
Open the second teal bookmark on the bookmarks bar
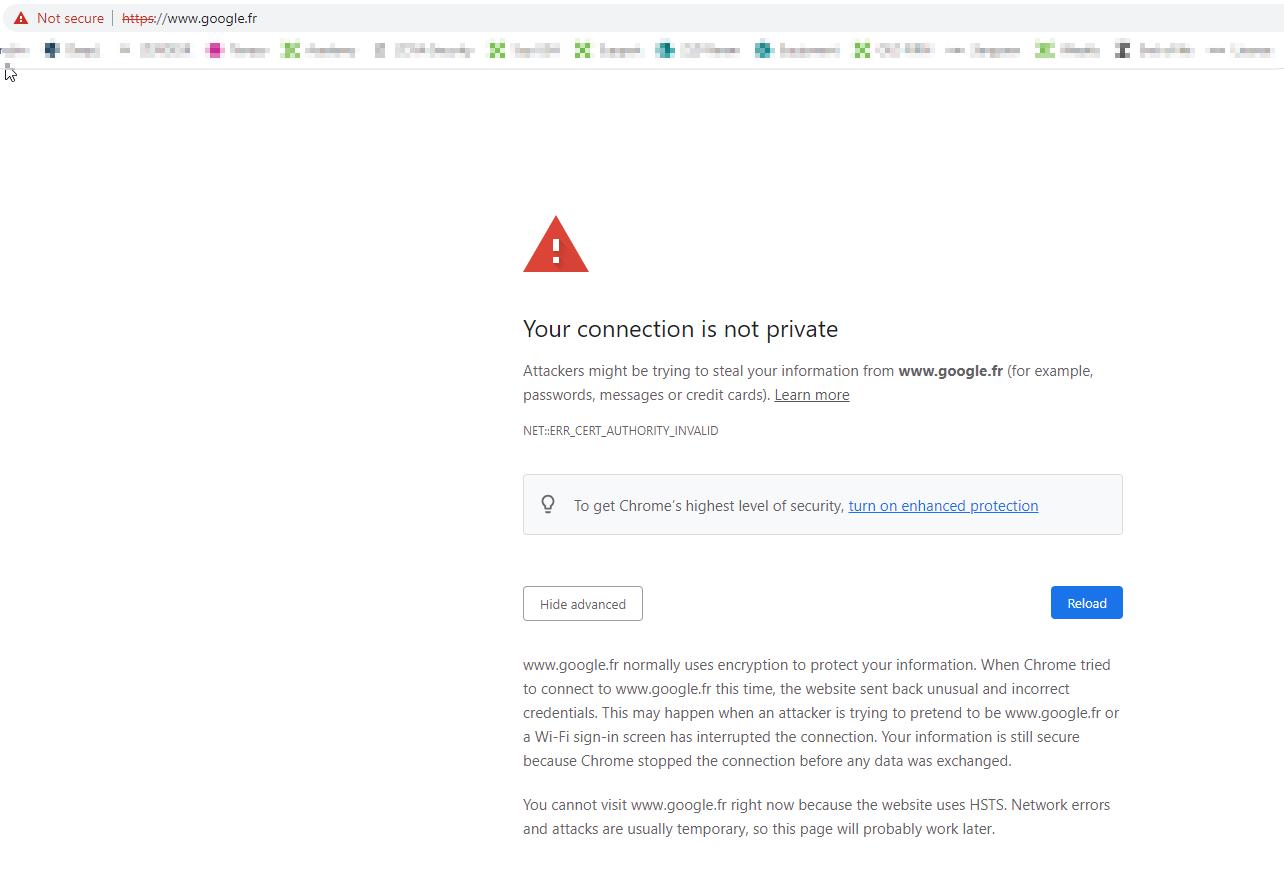[764, 48]
